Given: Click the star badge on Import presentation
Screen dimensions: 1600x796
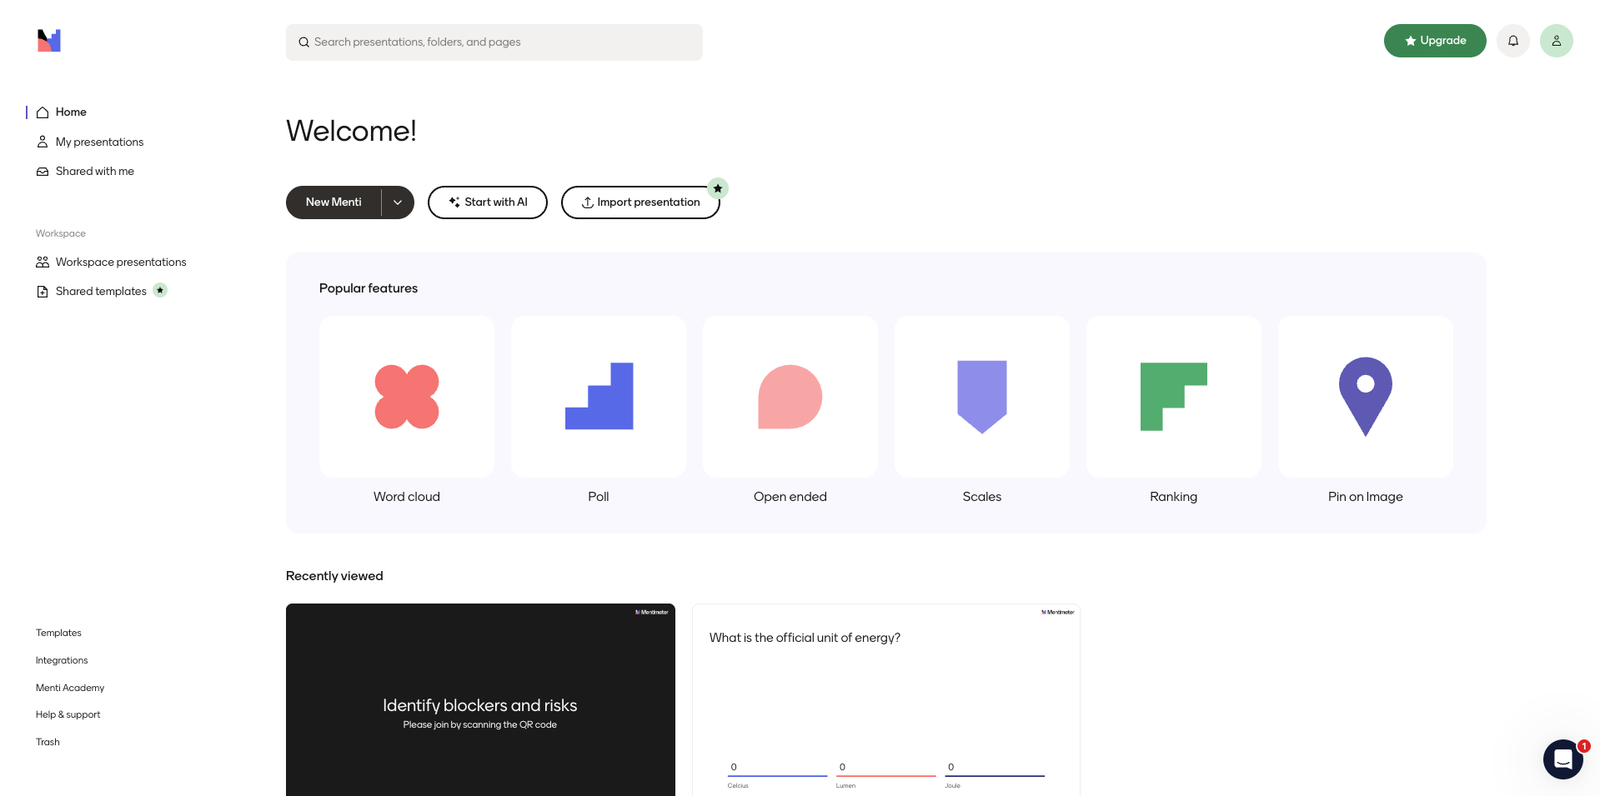Looking at the screenshot, I should click(x=718, y=188).
